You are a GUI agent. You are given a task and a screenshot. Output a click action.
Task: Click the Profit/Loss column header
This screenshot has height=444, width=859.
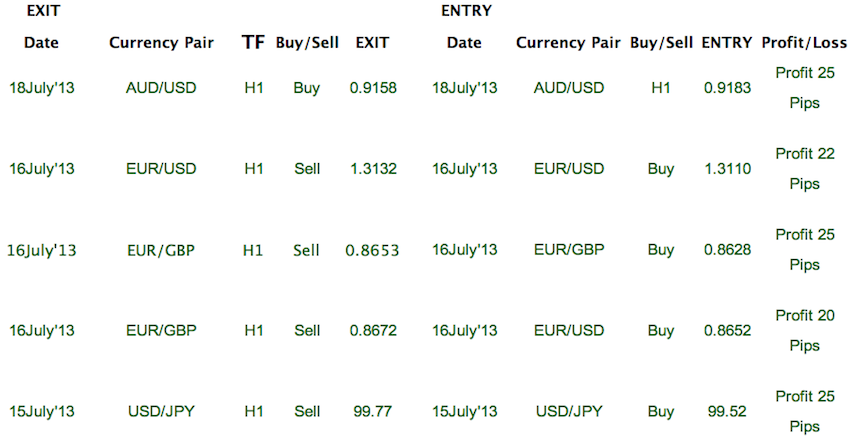tap(804, 43)
